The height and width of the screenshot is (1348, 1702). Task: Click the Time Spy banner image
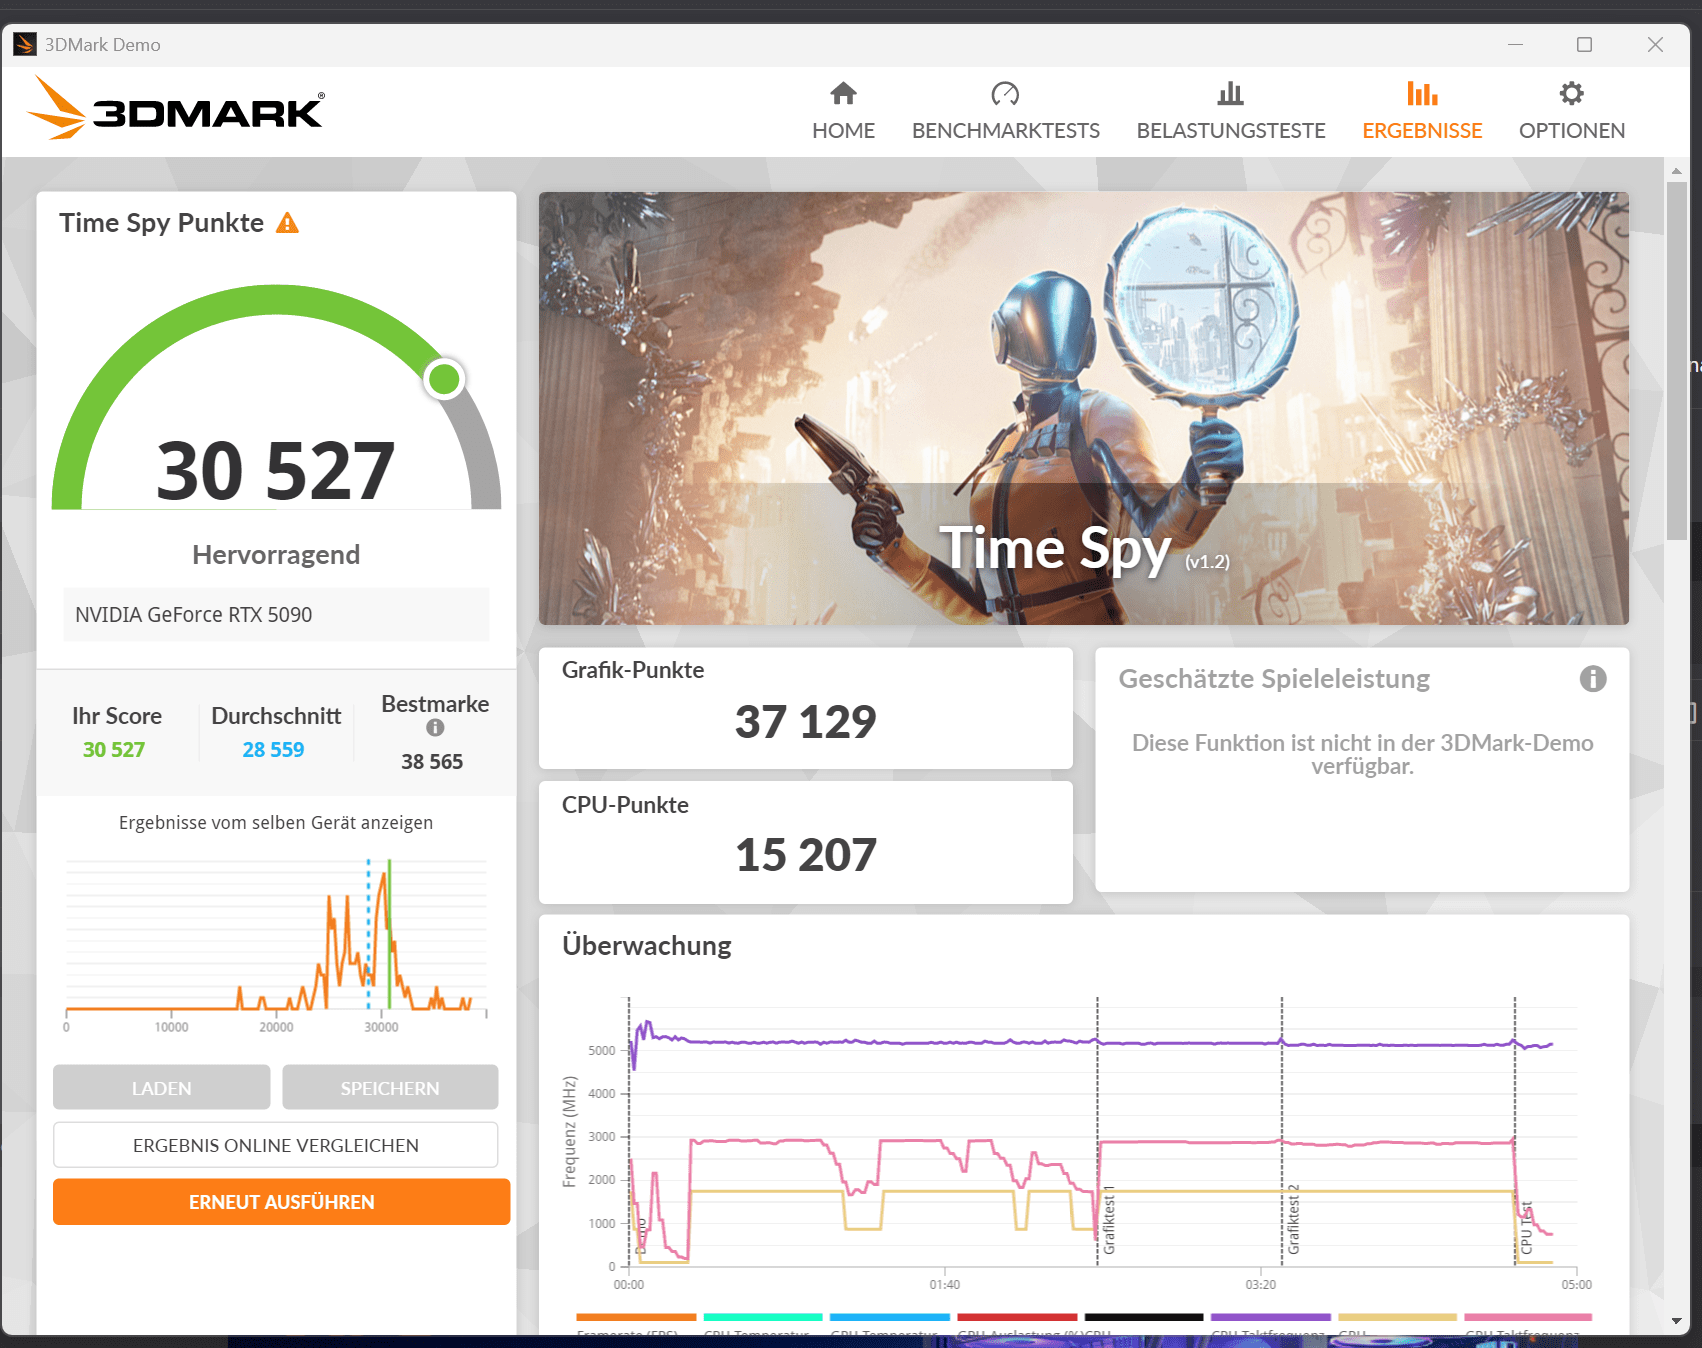1084,408
